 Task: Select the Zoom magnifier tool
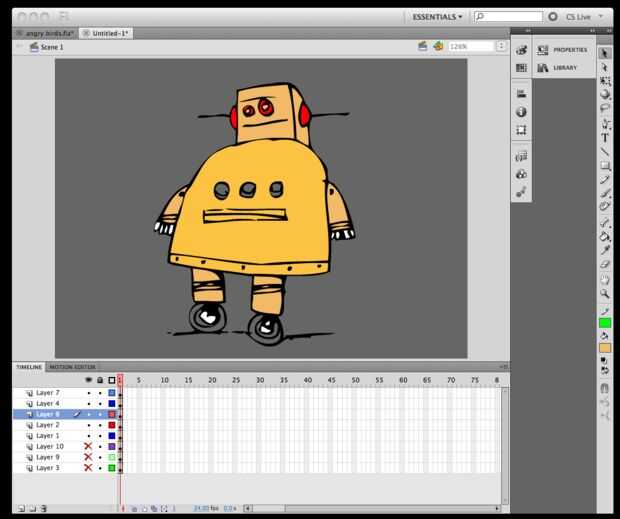[x=605, y=294]
